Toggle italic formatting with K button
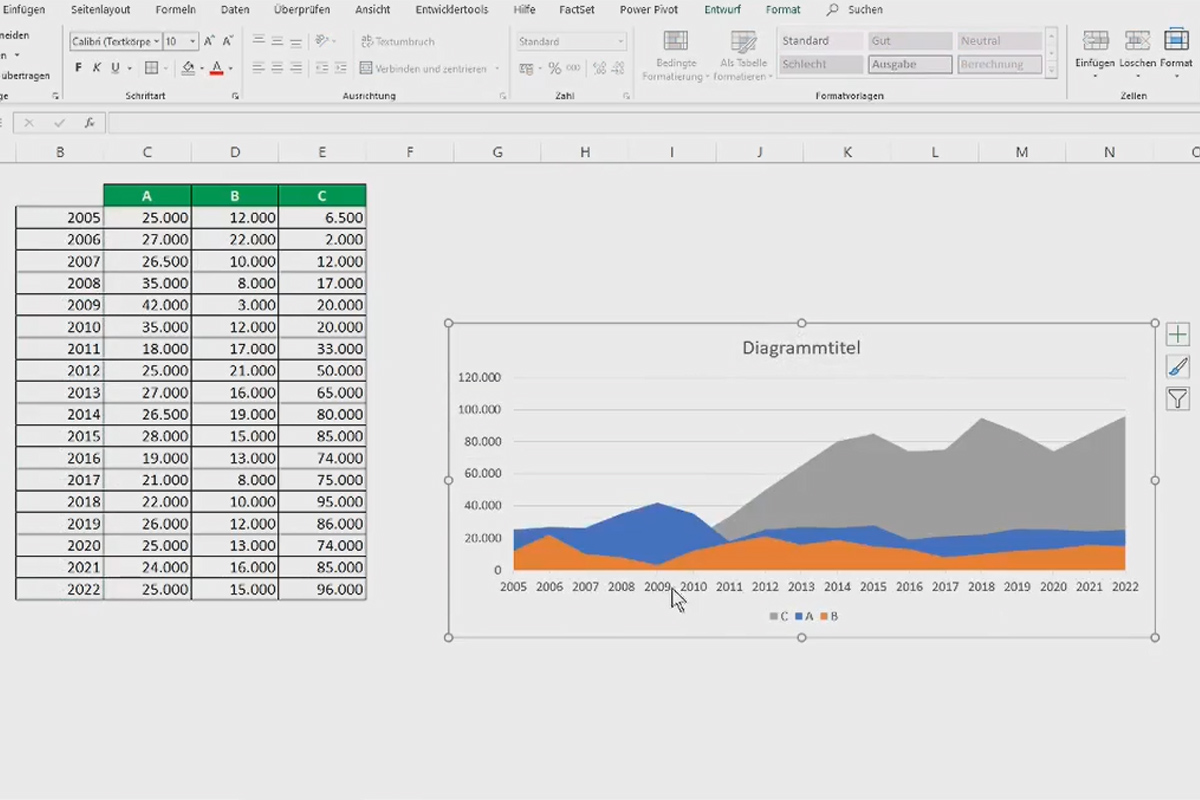 97,68
